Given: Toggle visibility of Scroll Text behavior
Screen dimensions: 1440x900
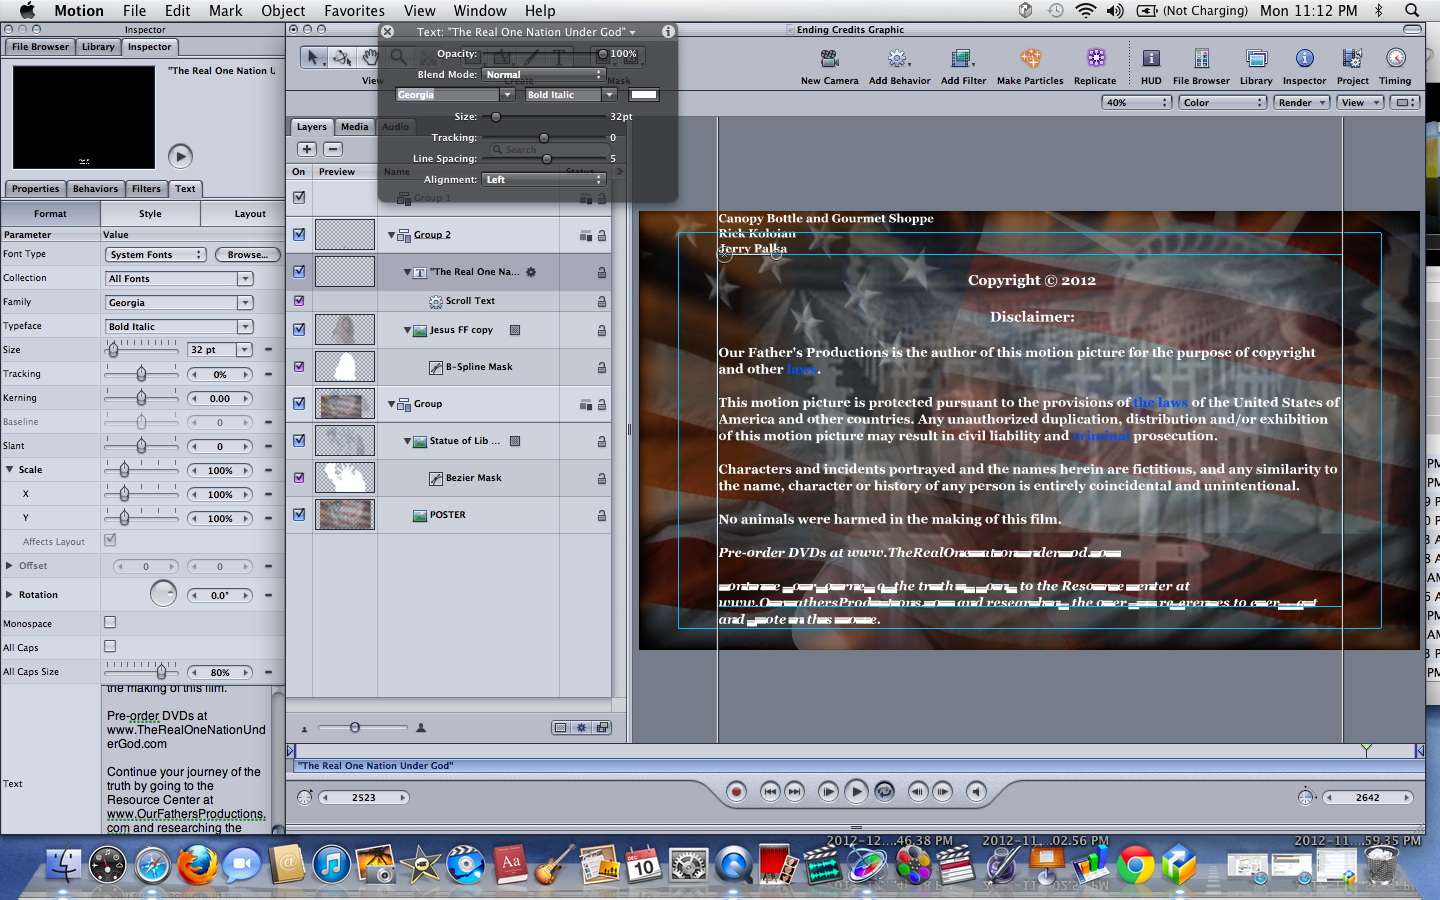Looking at the screenshot, I should [x=299, y=300].
